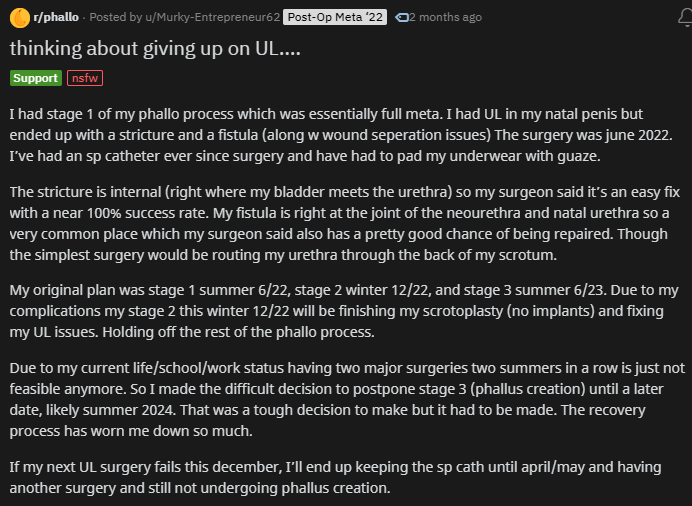Click the tag icon beside the timestamp
This screenshot has width=692, height=506.
402,17
